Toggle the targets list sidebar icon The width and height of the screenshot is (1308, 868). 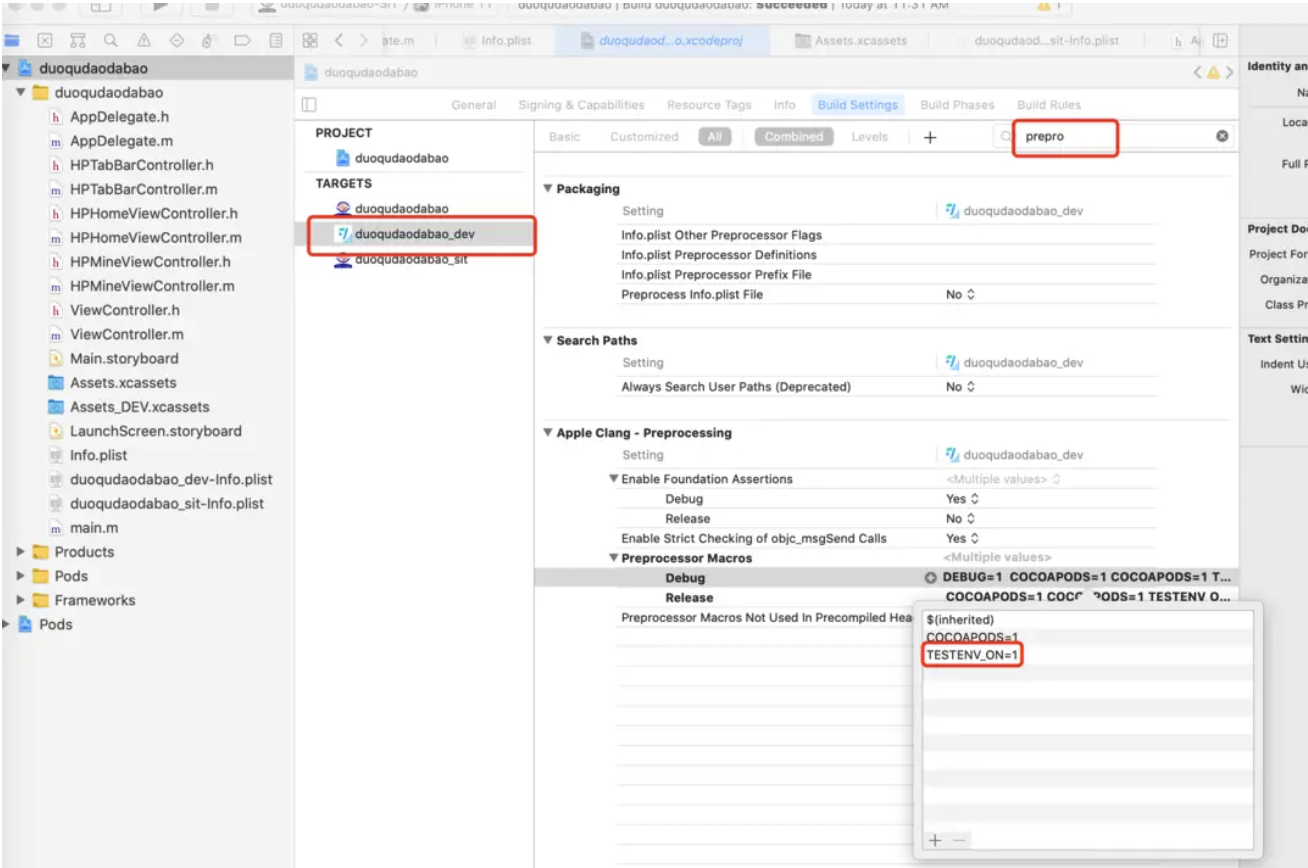coord(309,104)
